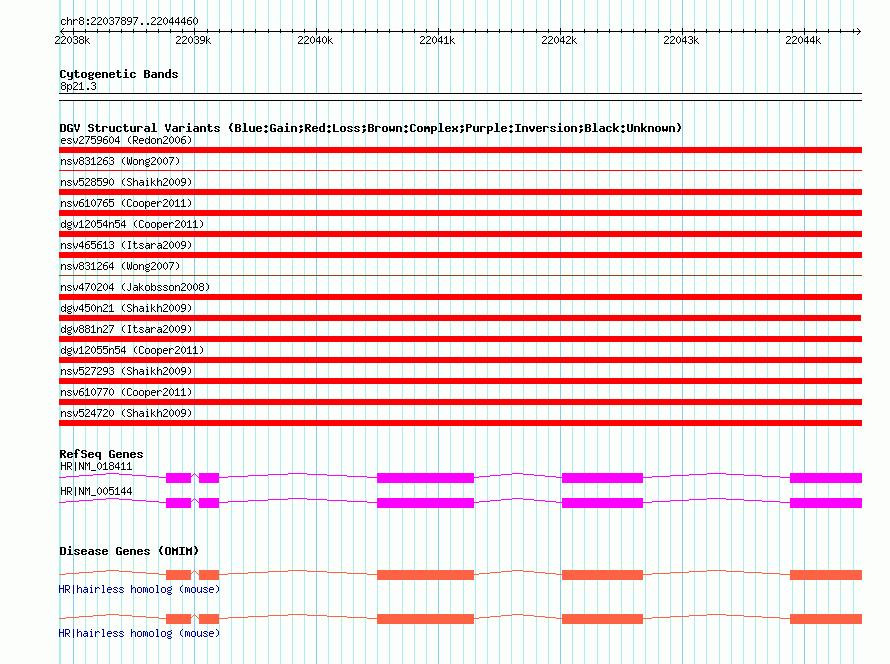The height and width of the screenshot is (664, 890).
Task: Select the 22044k ruler mark
Action: click(803, 40)
